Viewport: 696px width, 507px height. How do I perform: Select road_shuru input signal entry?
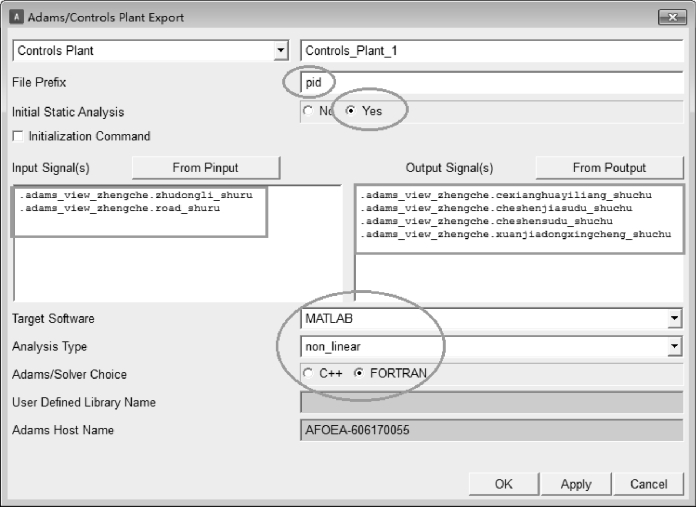click(x=120, y=208)
